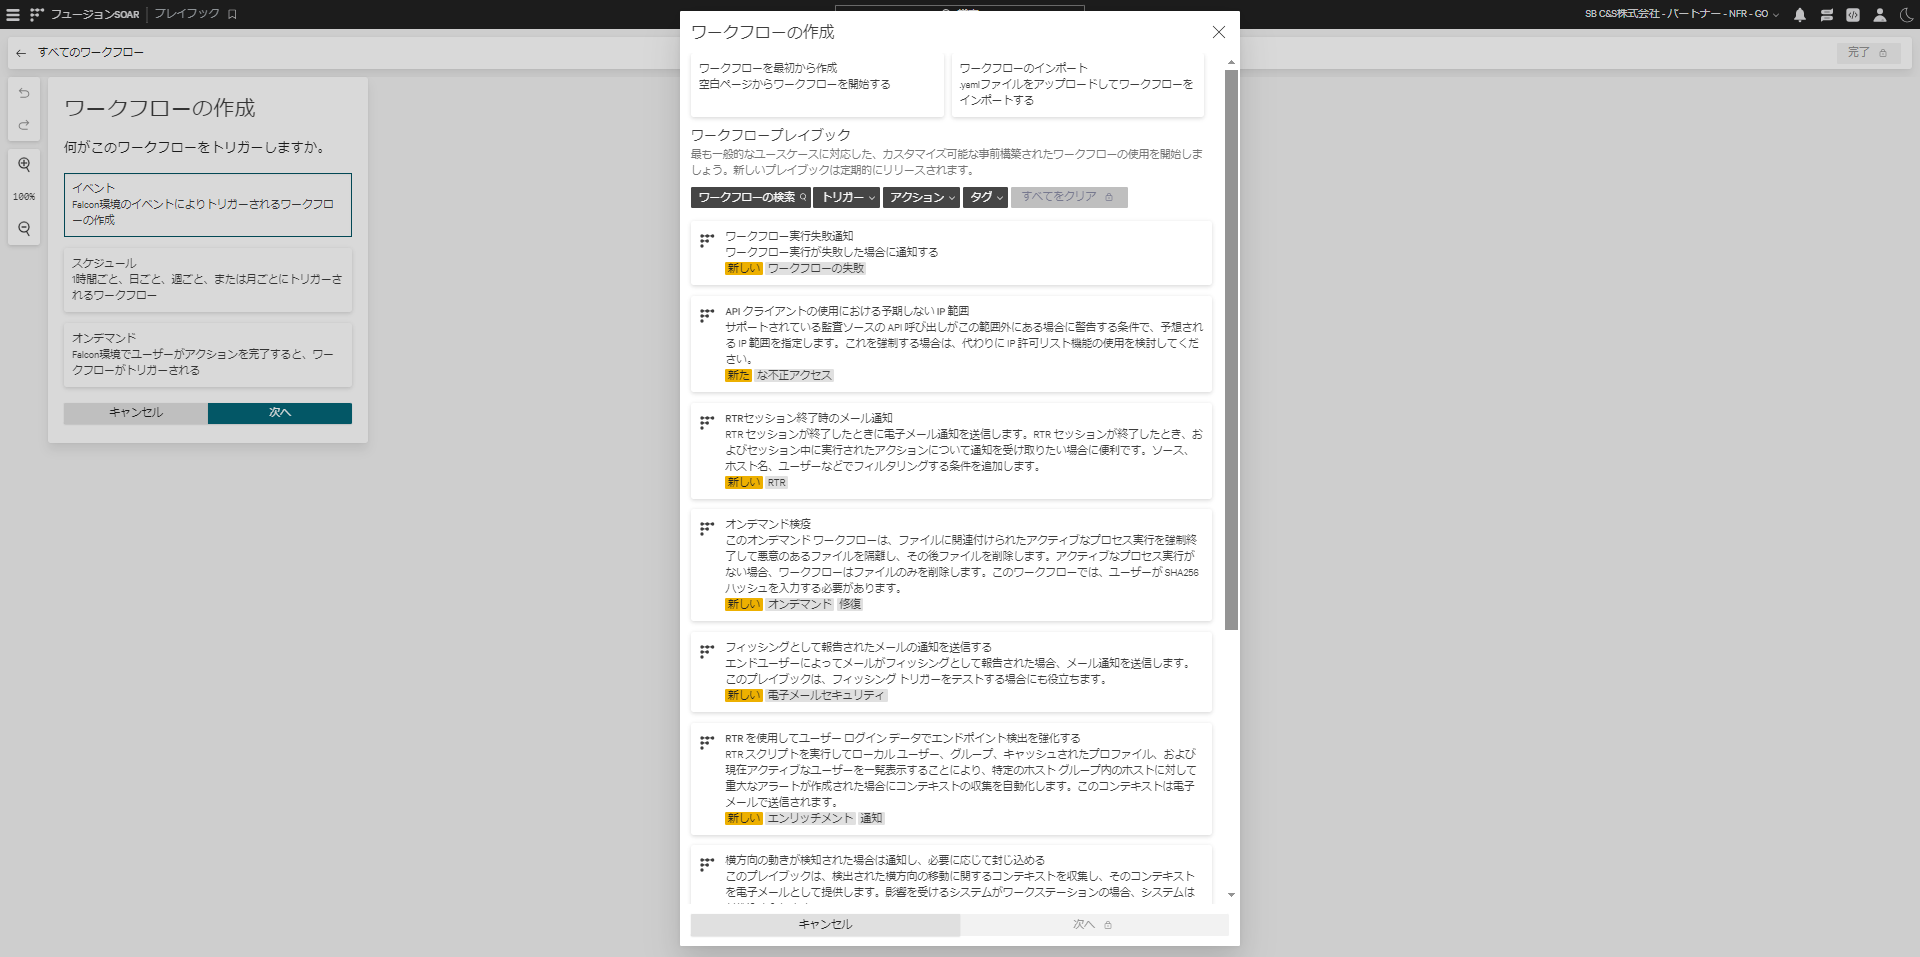The height and width of the screenshot is (957, 1920).
Task: Expand the アクション filter dropdown
Action: point(921,197)
